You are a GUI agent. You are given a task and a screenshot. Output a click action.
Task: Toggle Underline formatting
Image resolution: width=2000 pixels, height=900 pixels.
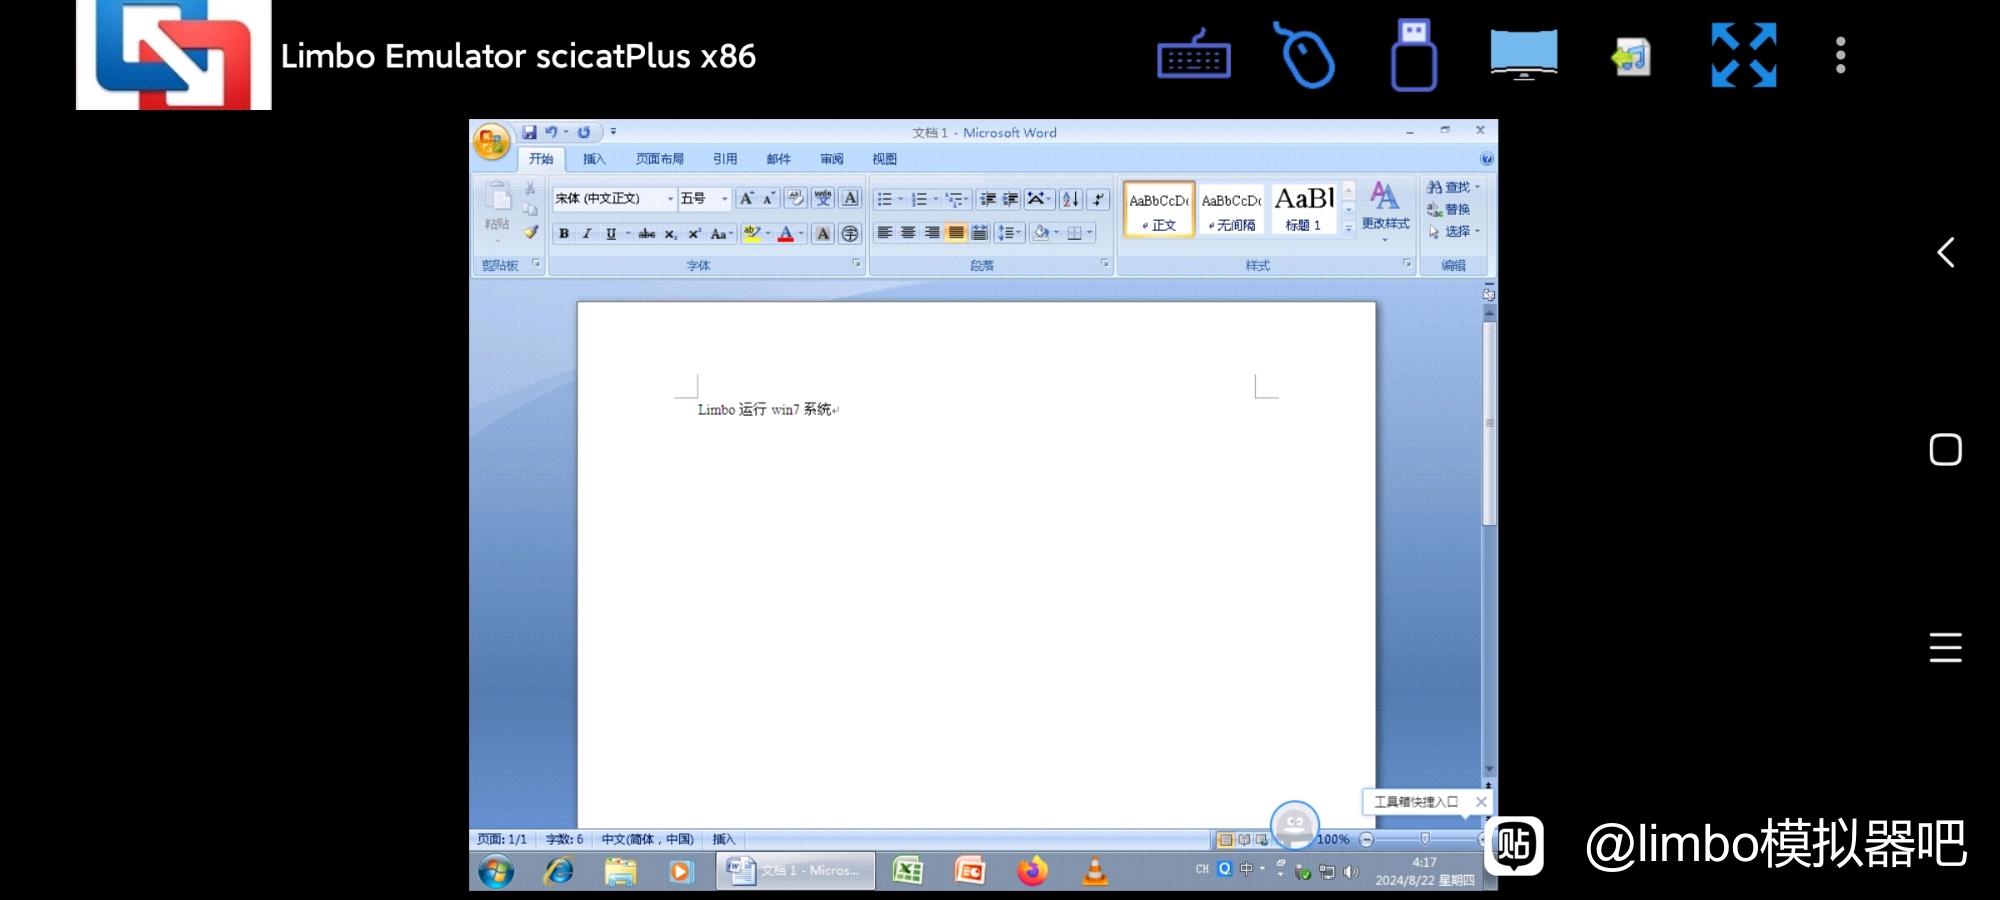pyautogui.click(x=611, y=233)
